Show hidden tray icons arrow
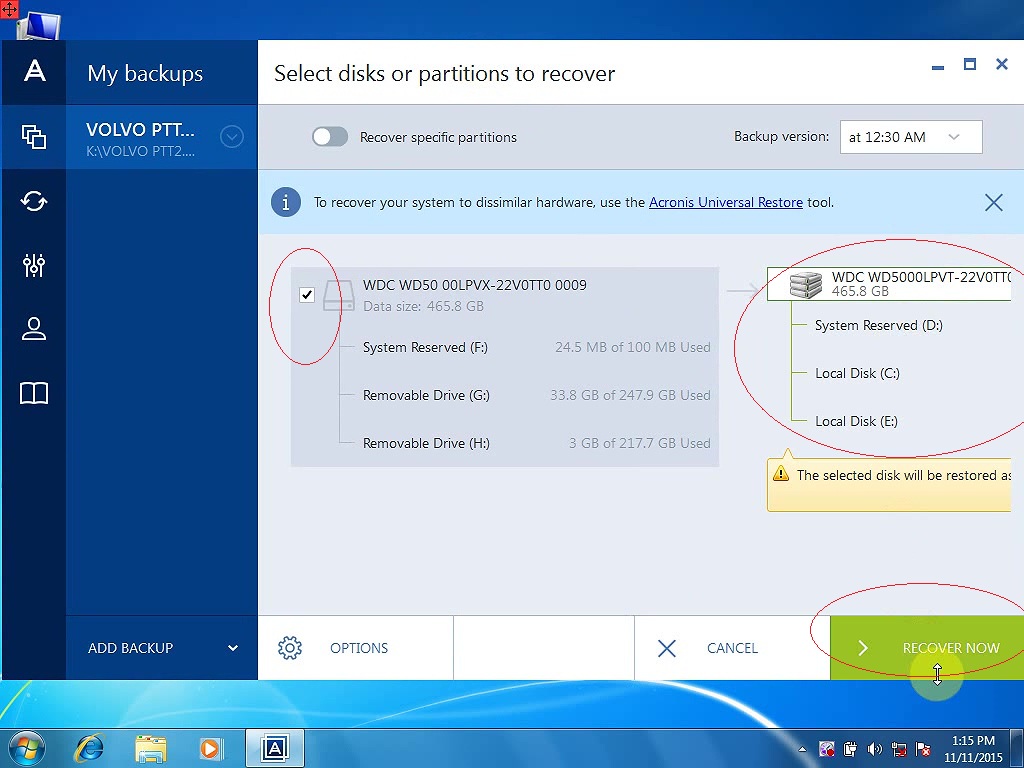Image resolution: width=1024 pixels, height=768 pixels. (802, 749)
